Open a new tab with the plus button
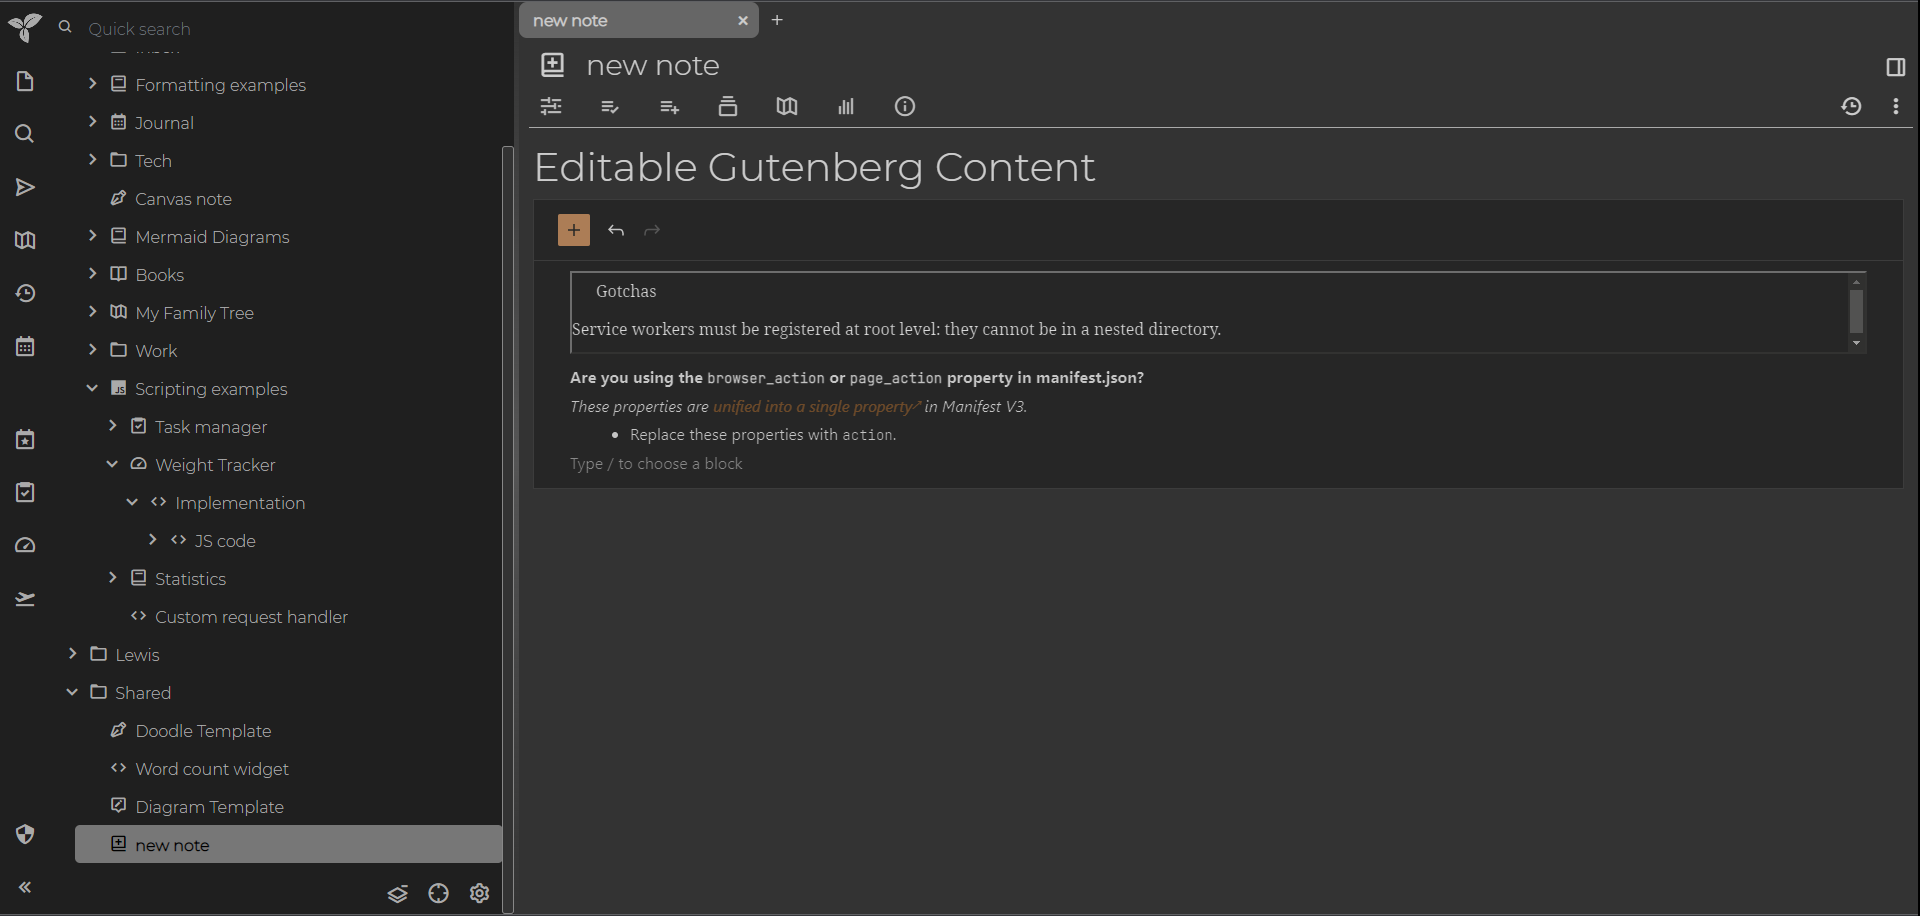The height and width of the screenshot is (916, 1920). pos(777,20)
